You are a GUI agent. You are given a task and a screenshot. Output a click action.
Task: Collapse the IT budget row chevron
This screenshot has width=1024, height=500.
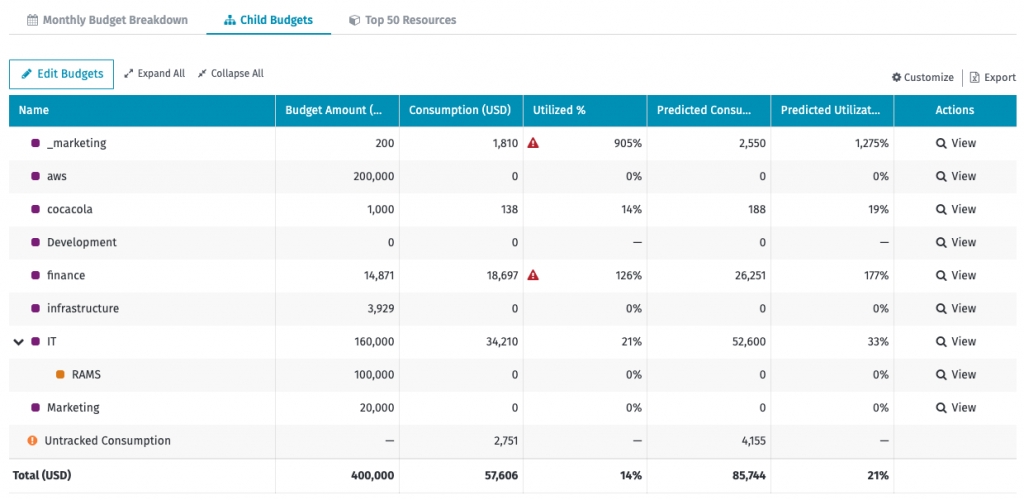(18, 342)
